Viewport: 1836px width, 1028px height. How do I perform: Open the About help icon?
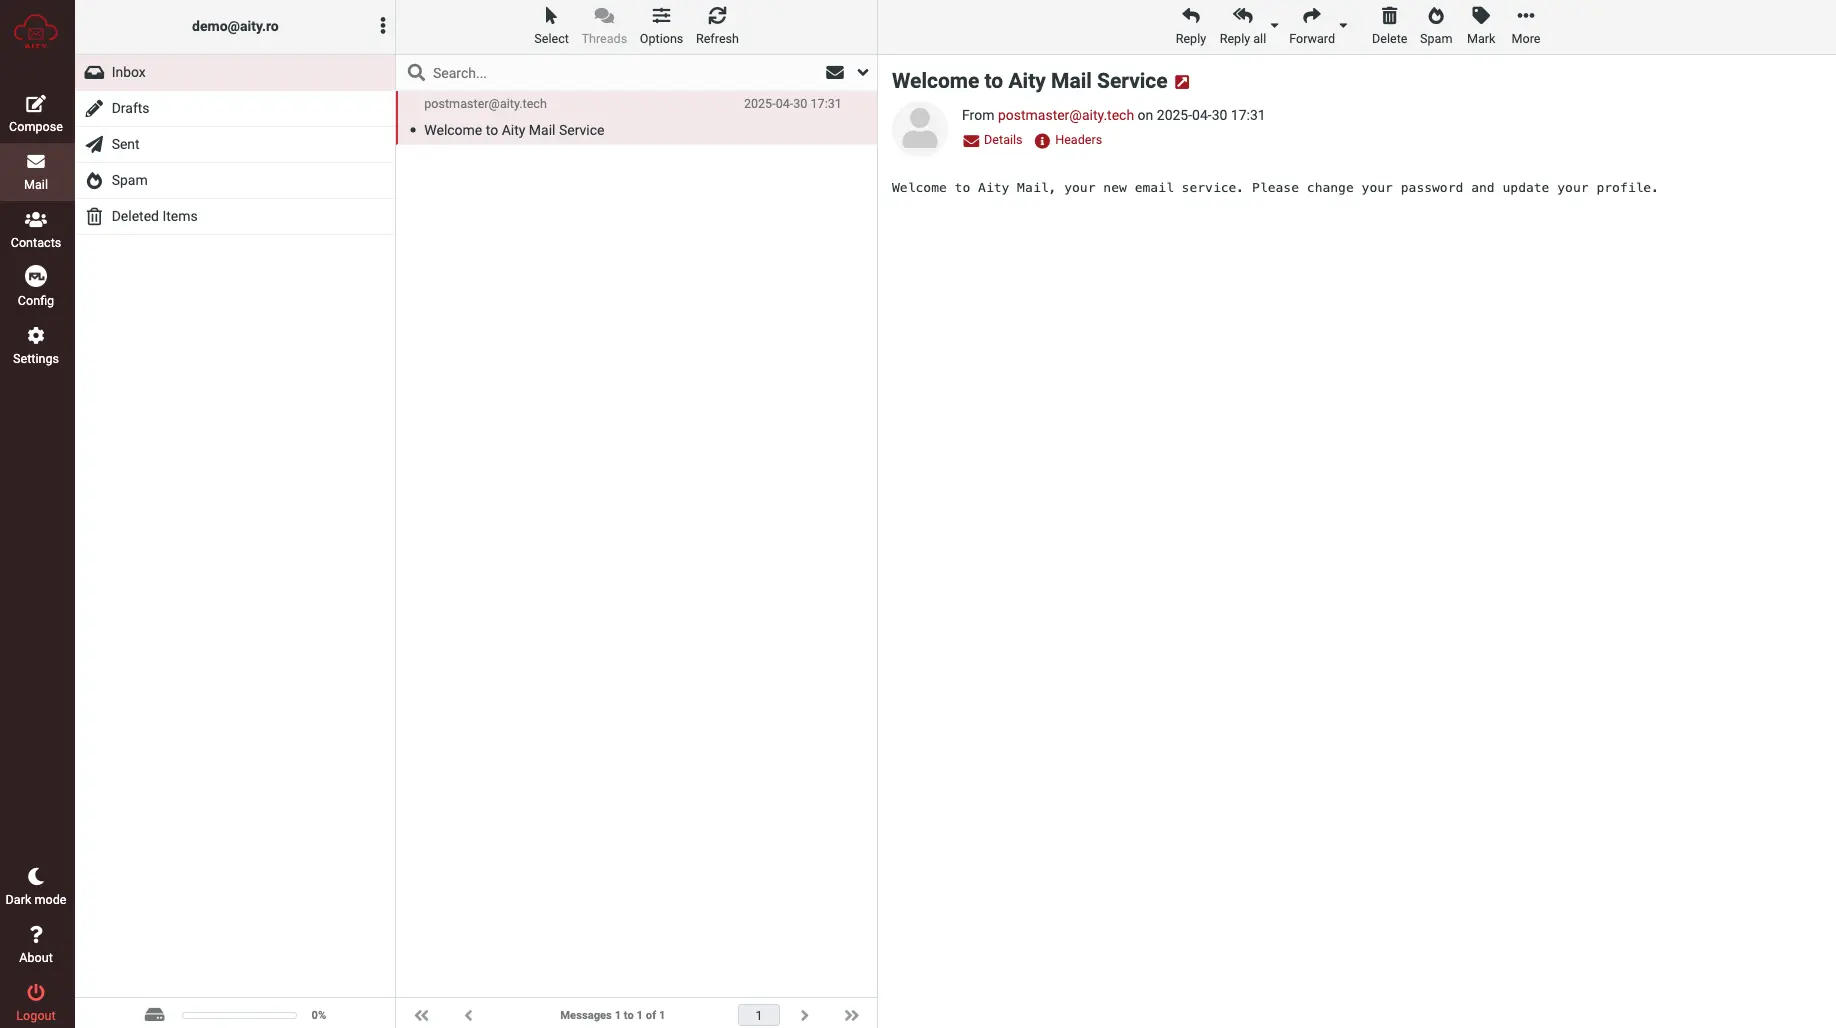coord(36,944)
